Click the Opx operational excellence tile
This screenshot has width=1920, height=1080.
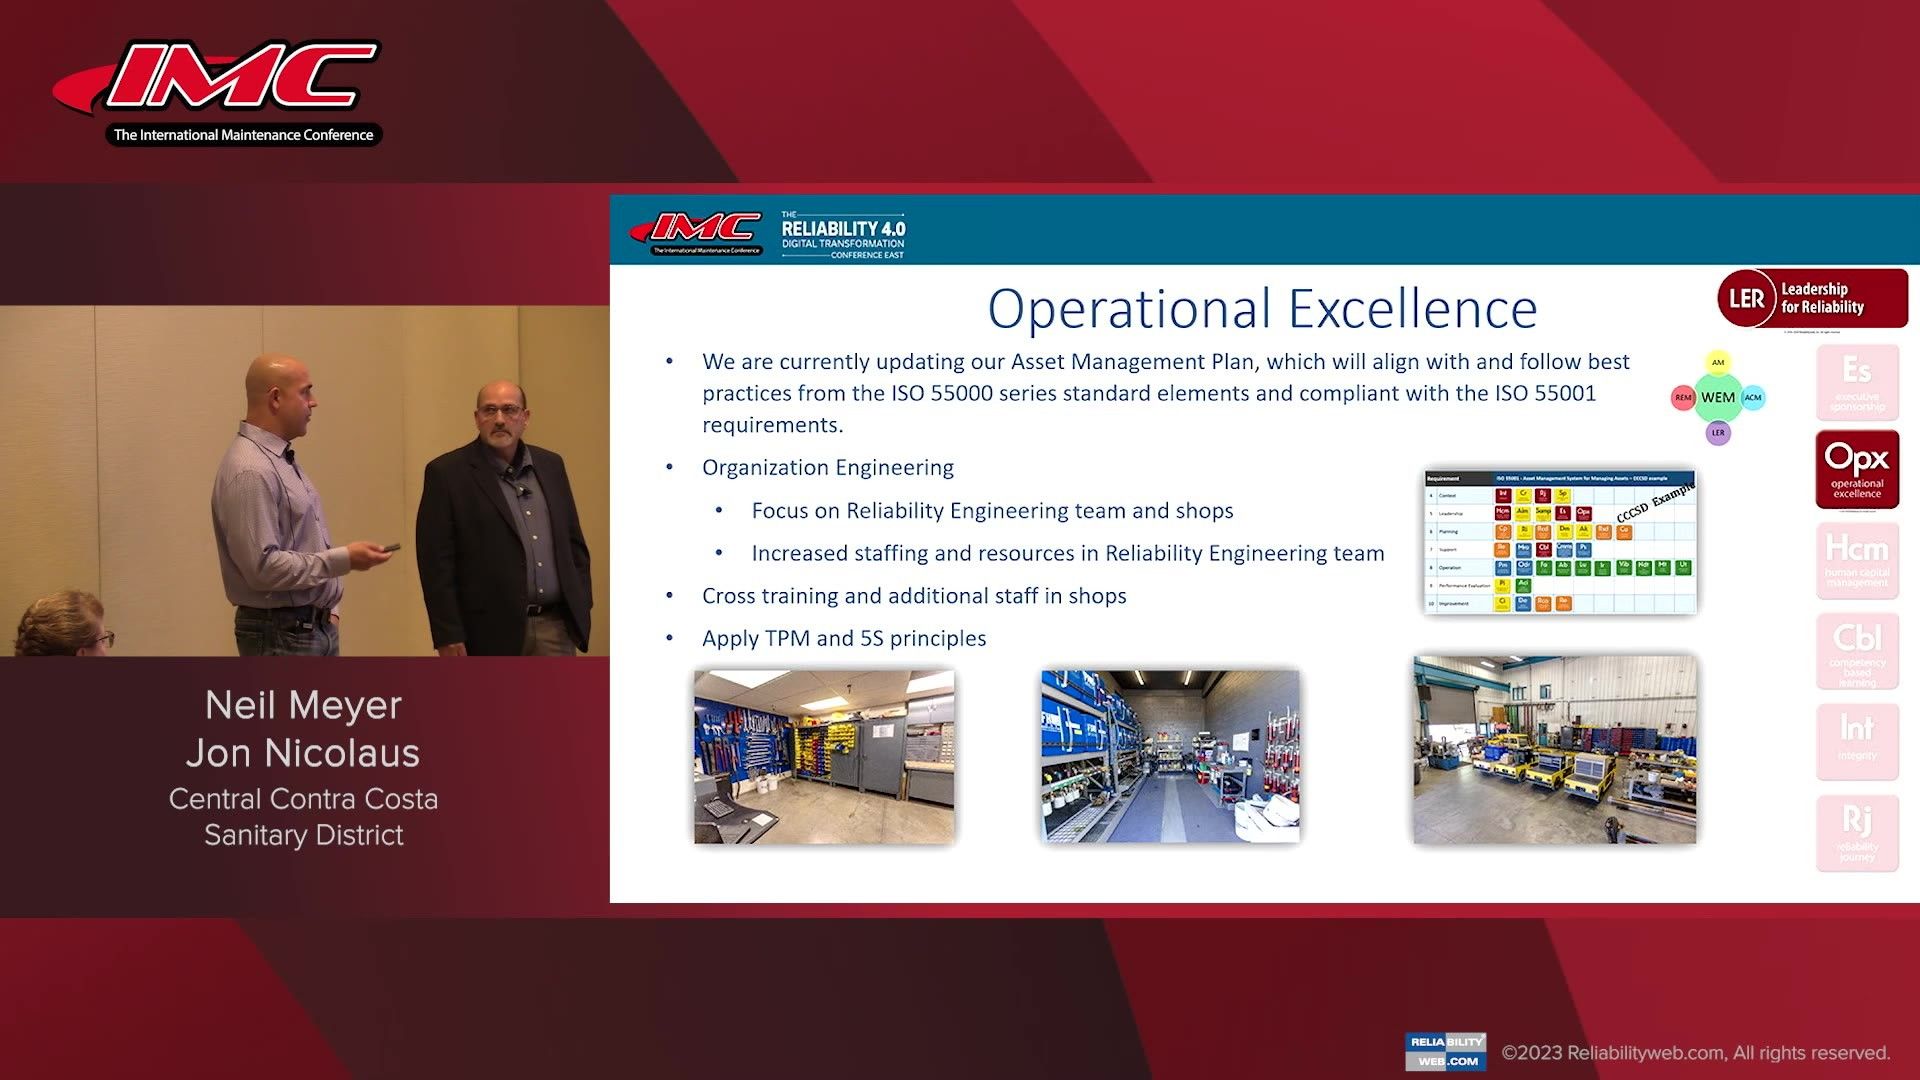pos(1857,470)
